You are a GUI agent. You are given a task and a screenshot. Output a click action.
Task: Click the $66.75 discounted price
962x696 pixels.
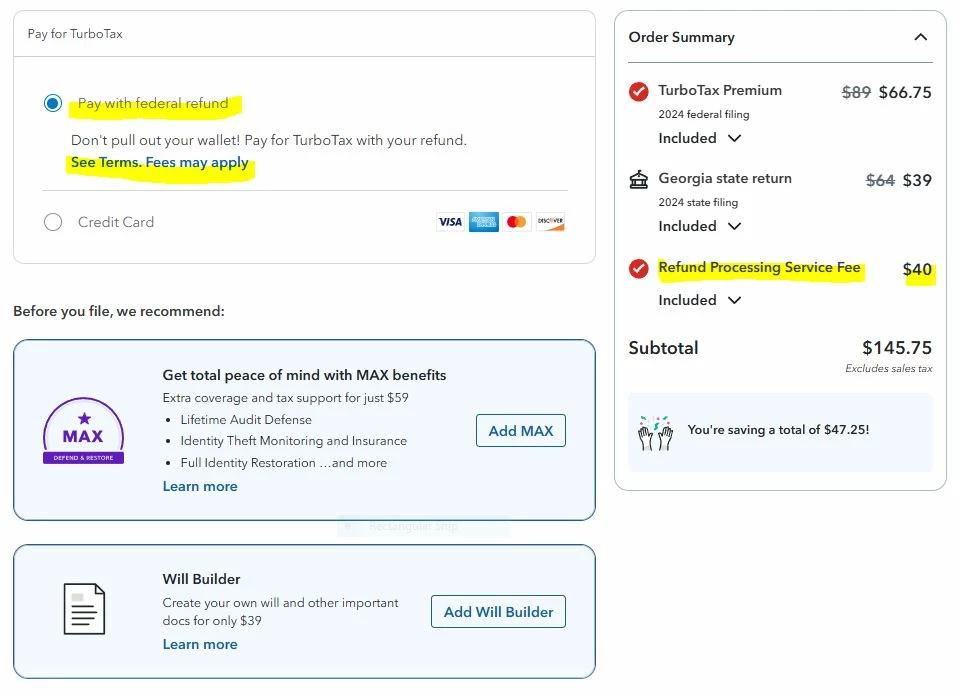(905, 93)
